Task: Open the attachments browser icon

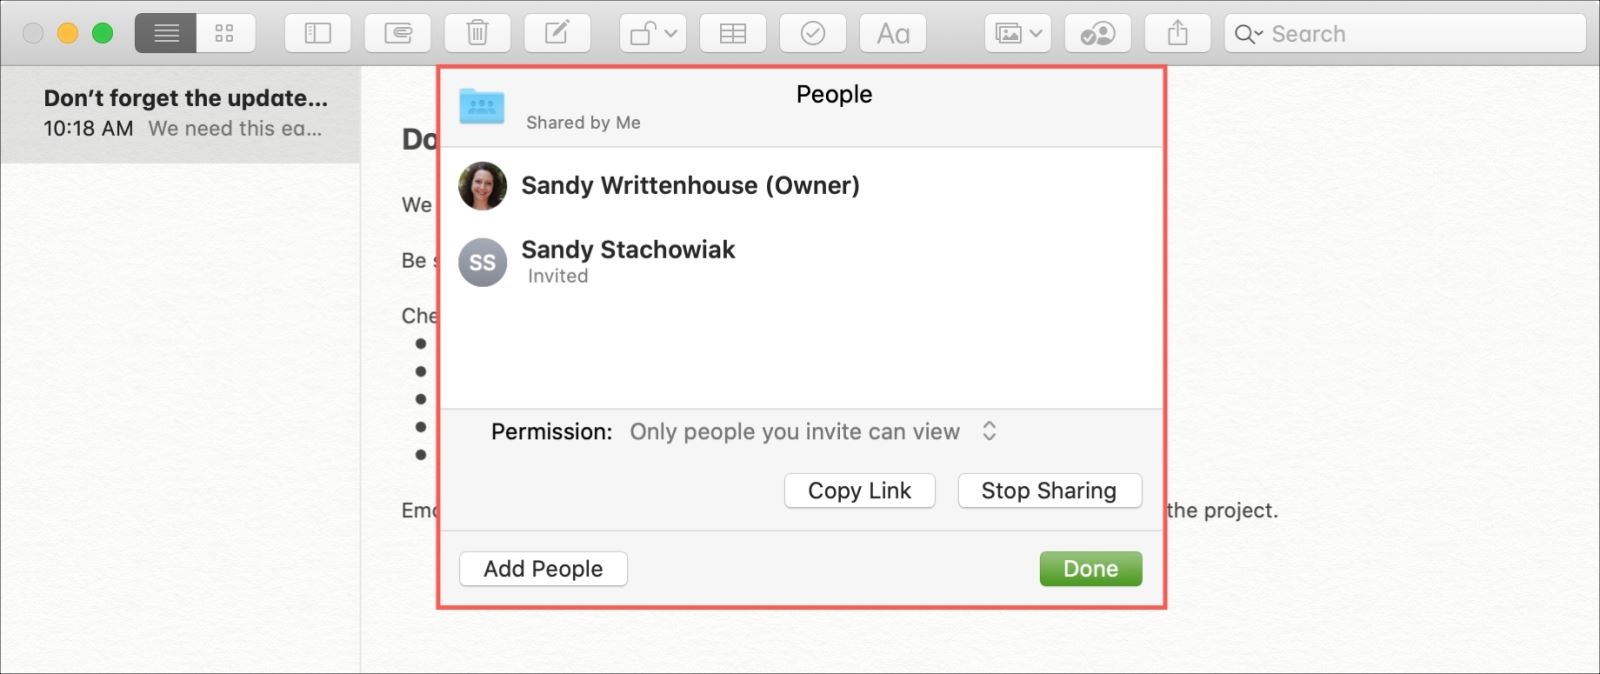Action: point(398,34)
